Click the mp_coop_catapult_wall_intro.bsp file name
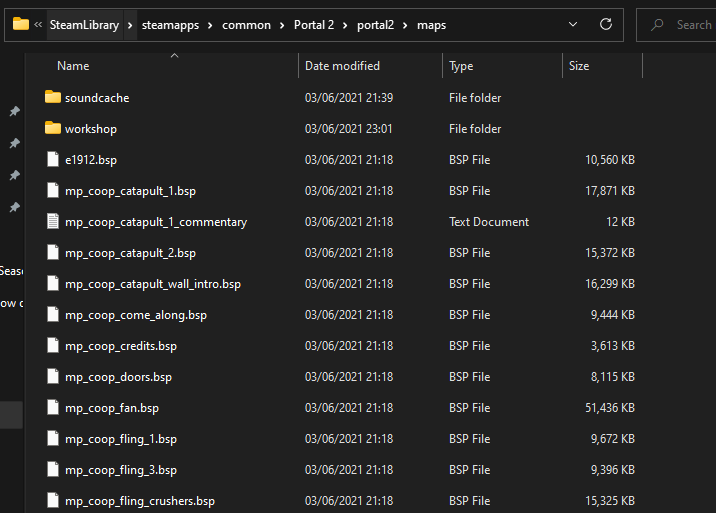 coord(153,284)
